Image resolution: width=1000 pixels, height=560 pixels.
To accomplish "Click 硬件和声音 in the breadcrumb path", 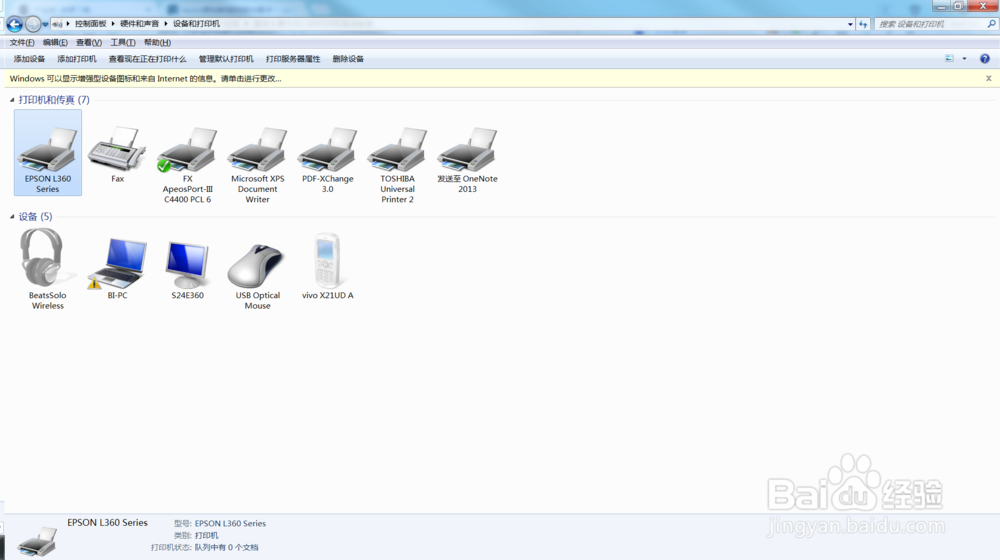I will (139, 24).
